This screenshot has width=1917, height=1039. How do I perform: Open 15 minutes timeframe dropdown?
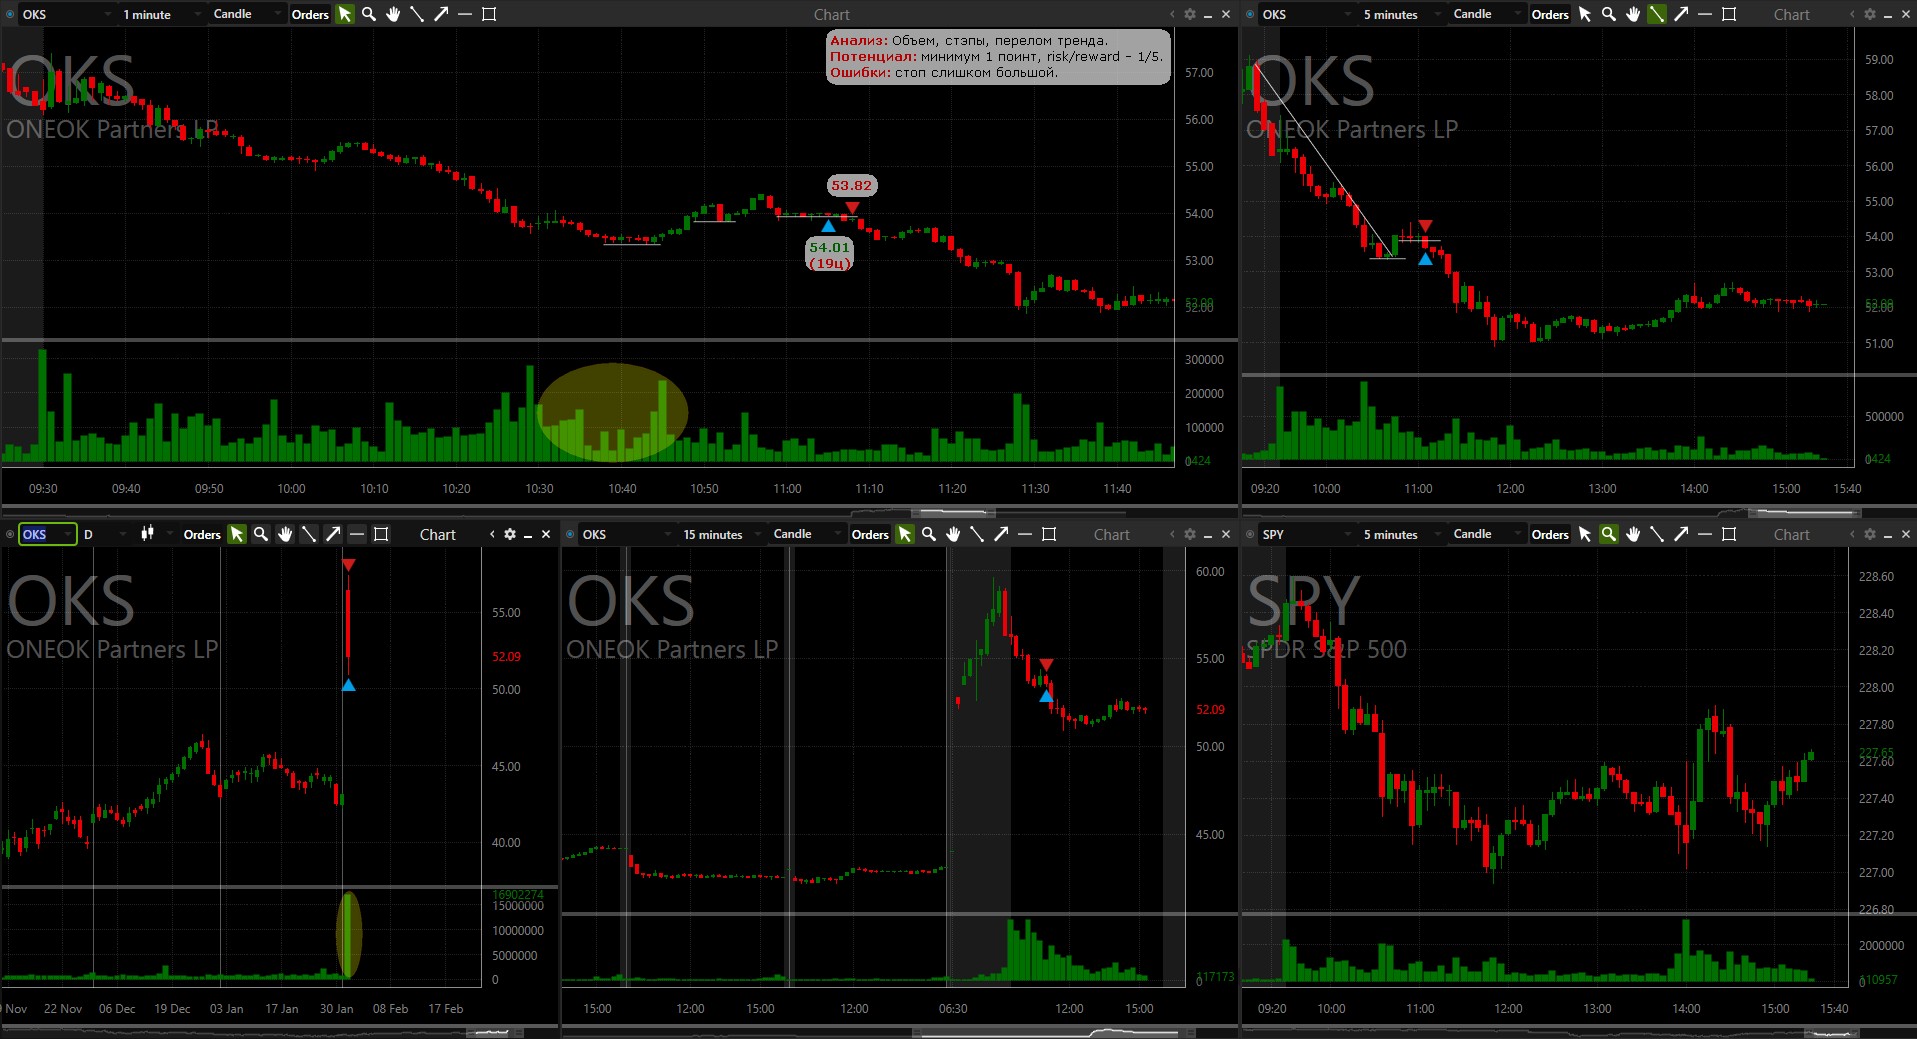pos(724,534)
